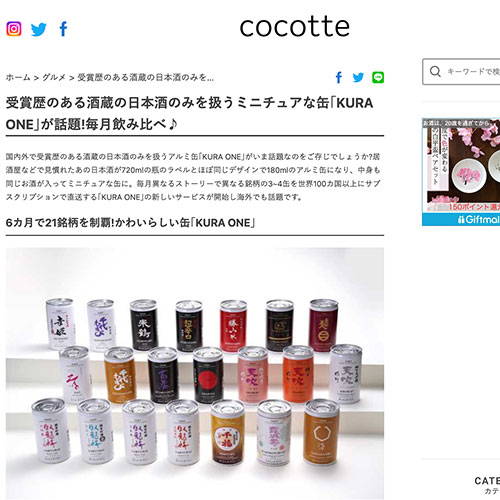Open the グルメ breadcrumb category
Image resolution: width=500 pixels, height=500 pixels.
point(54,77)
